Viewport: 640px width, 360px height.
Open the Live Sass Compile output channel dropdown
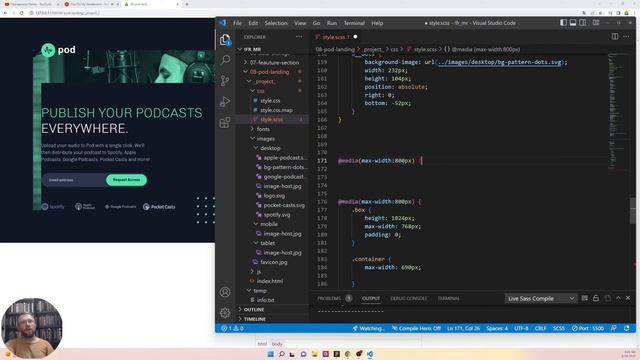click(x=541, y=298)
